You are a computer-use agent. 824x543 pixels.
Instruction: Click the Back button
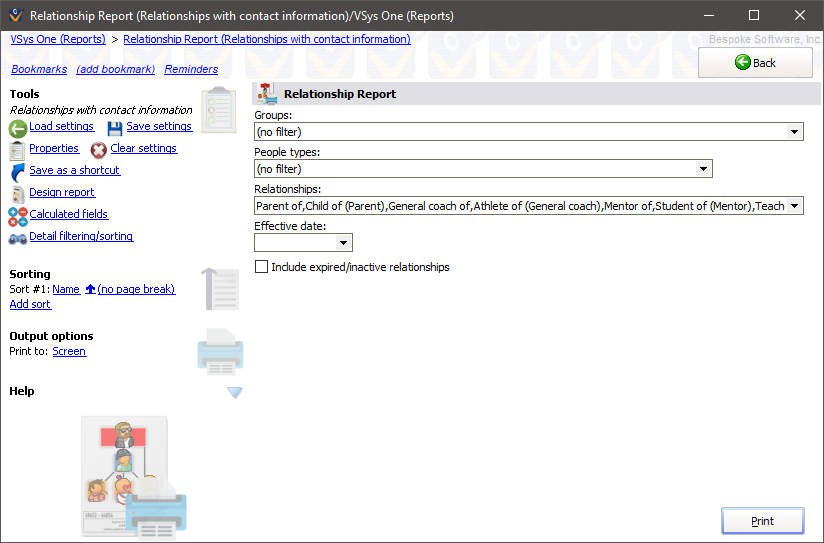755,63
